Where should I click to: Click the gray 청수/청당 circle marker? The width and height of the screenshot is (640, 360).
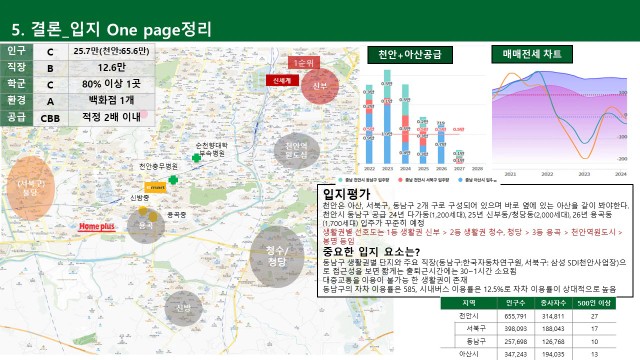point(277,257)
